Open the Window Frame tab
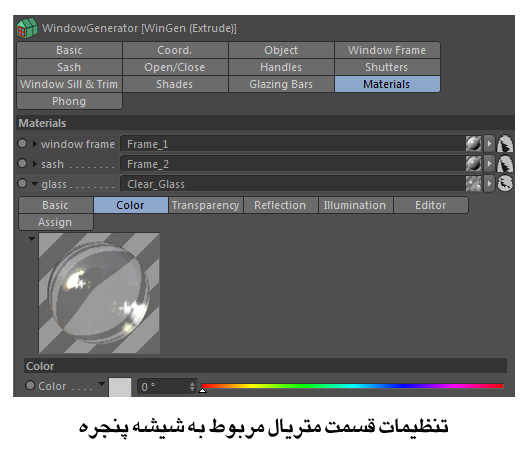This screenshot has height=452, width=530. pyautogui.click(x=387, y=50)
